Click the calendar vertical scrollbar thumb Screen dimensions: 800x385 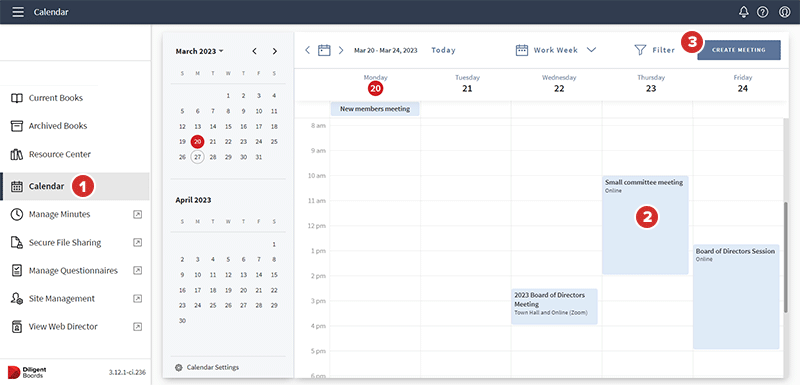point(786,257)
